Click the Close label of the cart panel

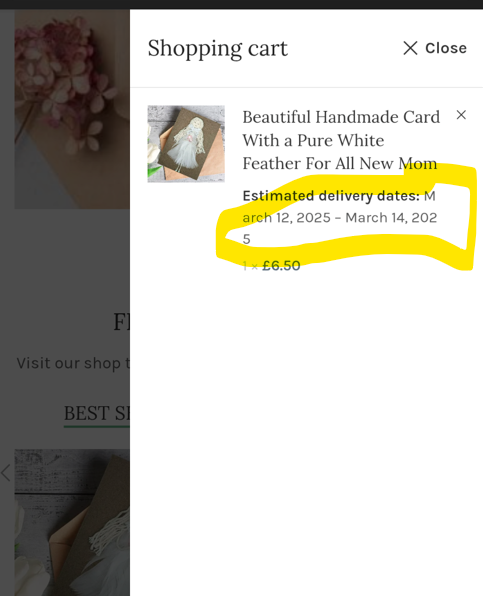(446, 48)
